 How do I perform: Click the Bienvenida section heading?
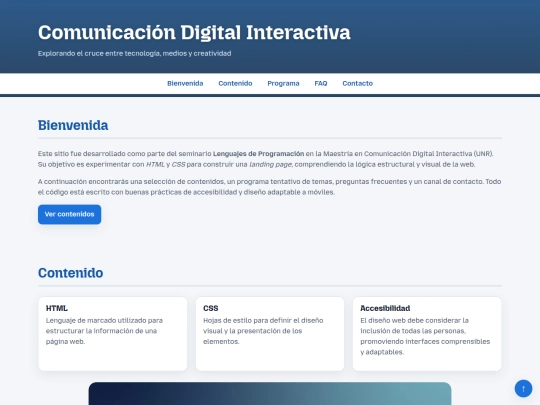(73, 125)
